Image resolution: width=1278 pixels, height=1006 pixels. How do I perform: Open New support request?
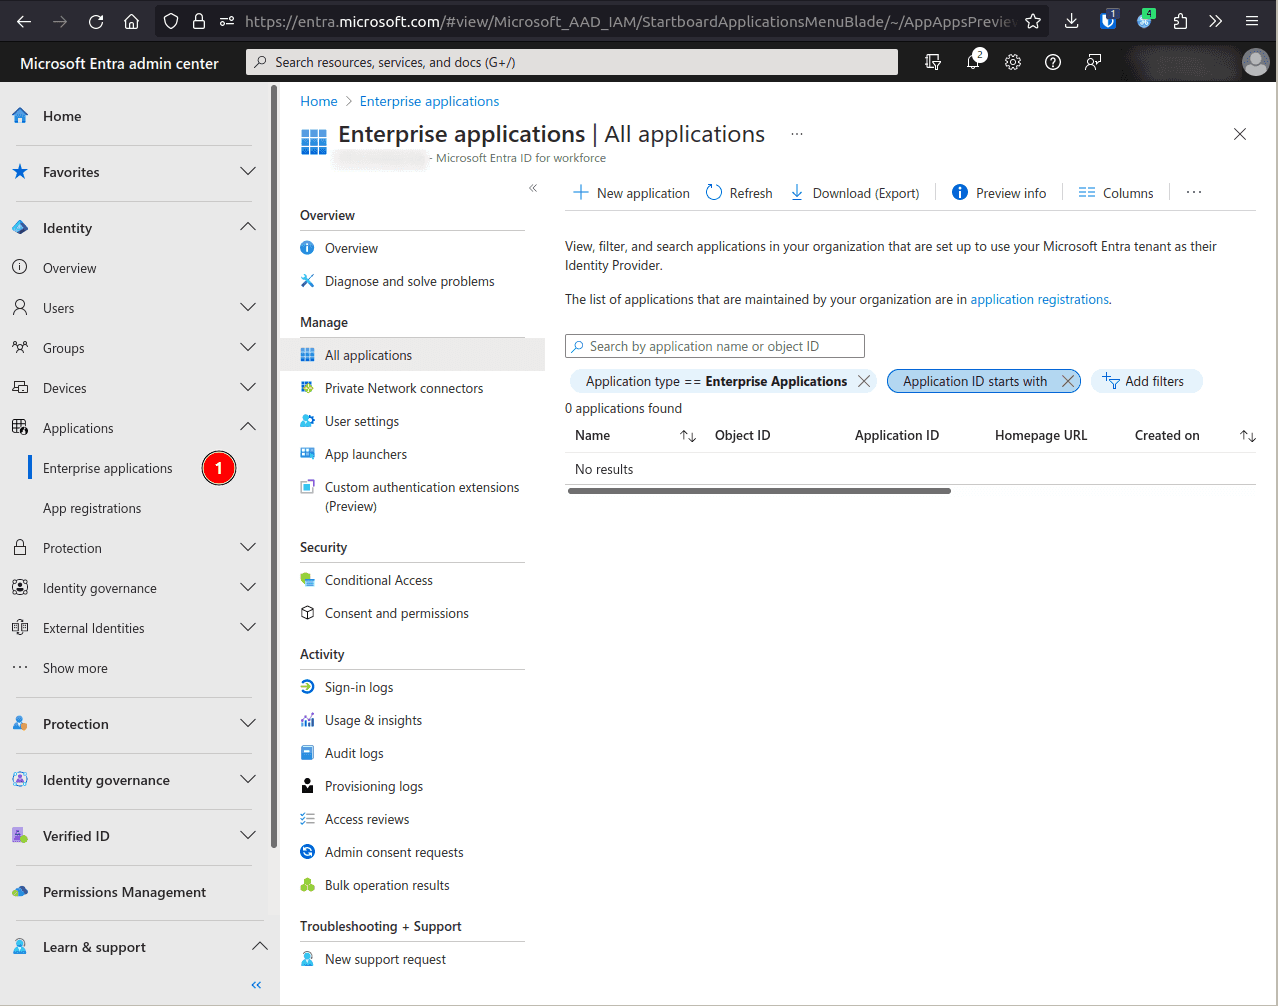(x=385, y=959)
